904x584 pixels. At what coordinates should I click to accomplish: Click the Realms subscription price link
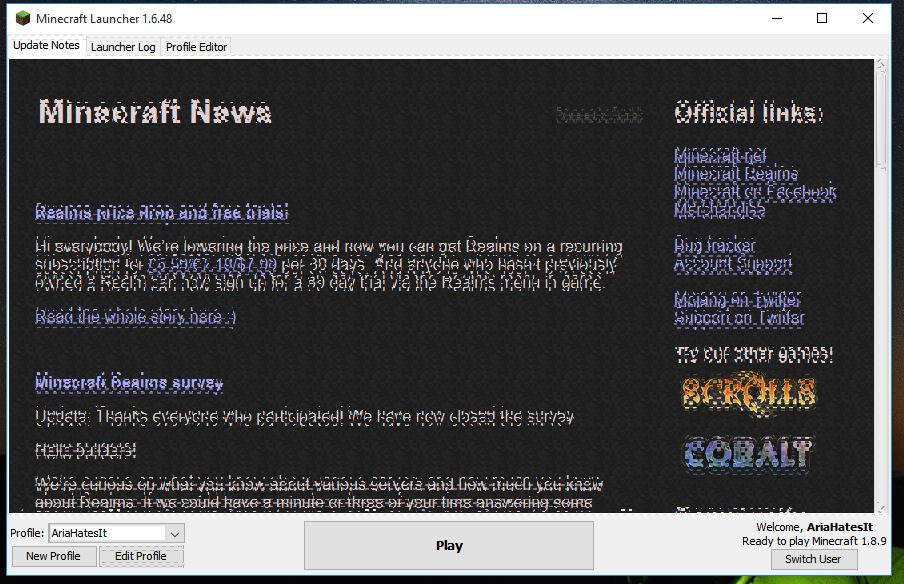tap(212, 265)
